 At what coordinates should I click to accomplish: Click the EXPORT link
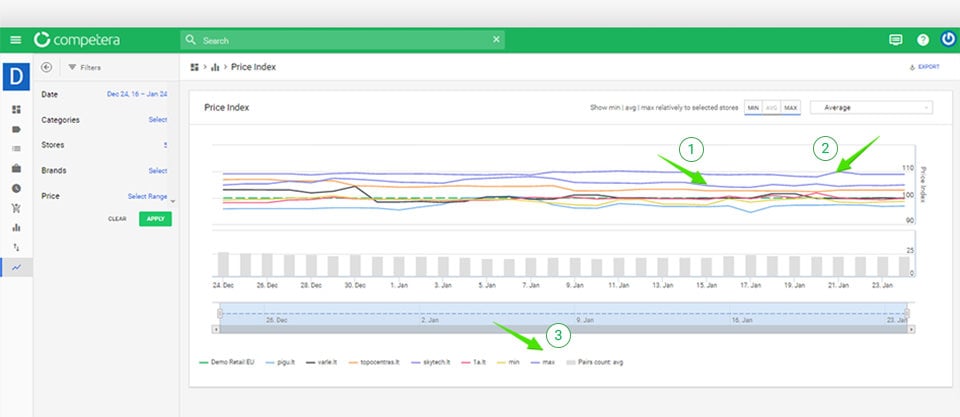pos(924,67)
